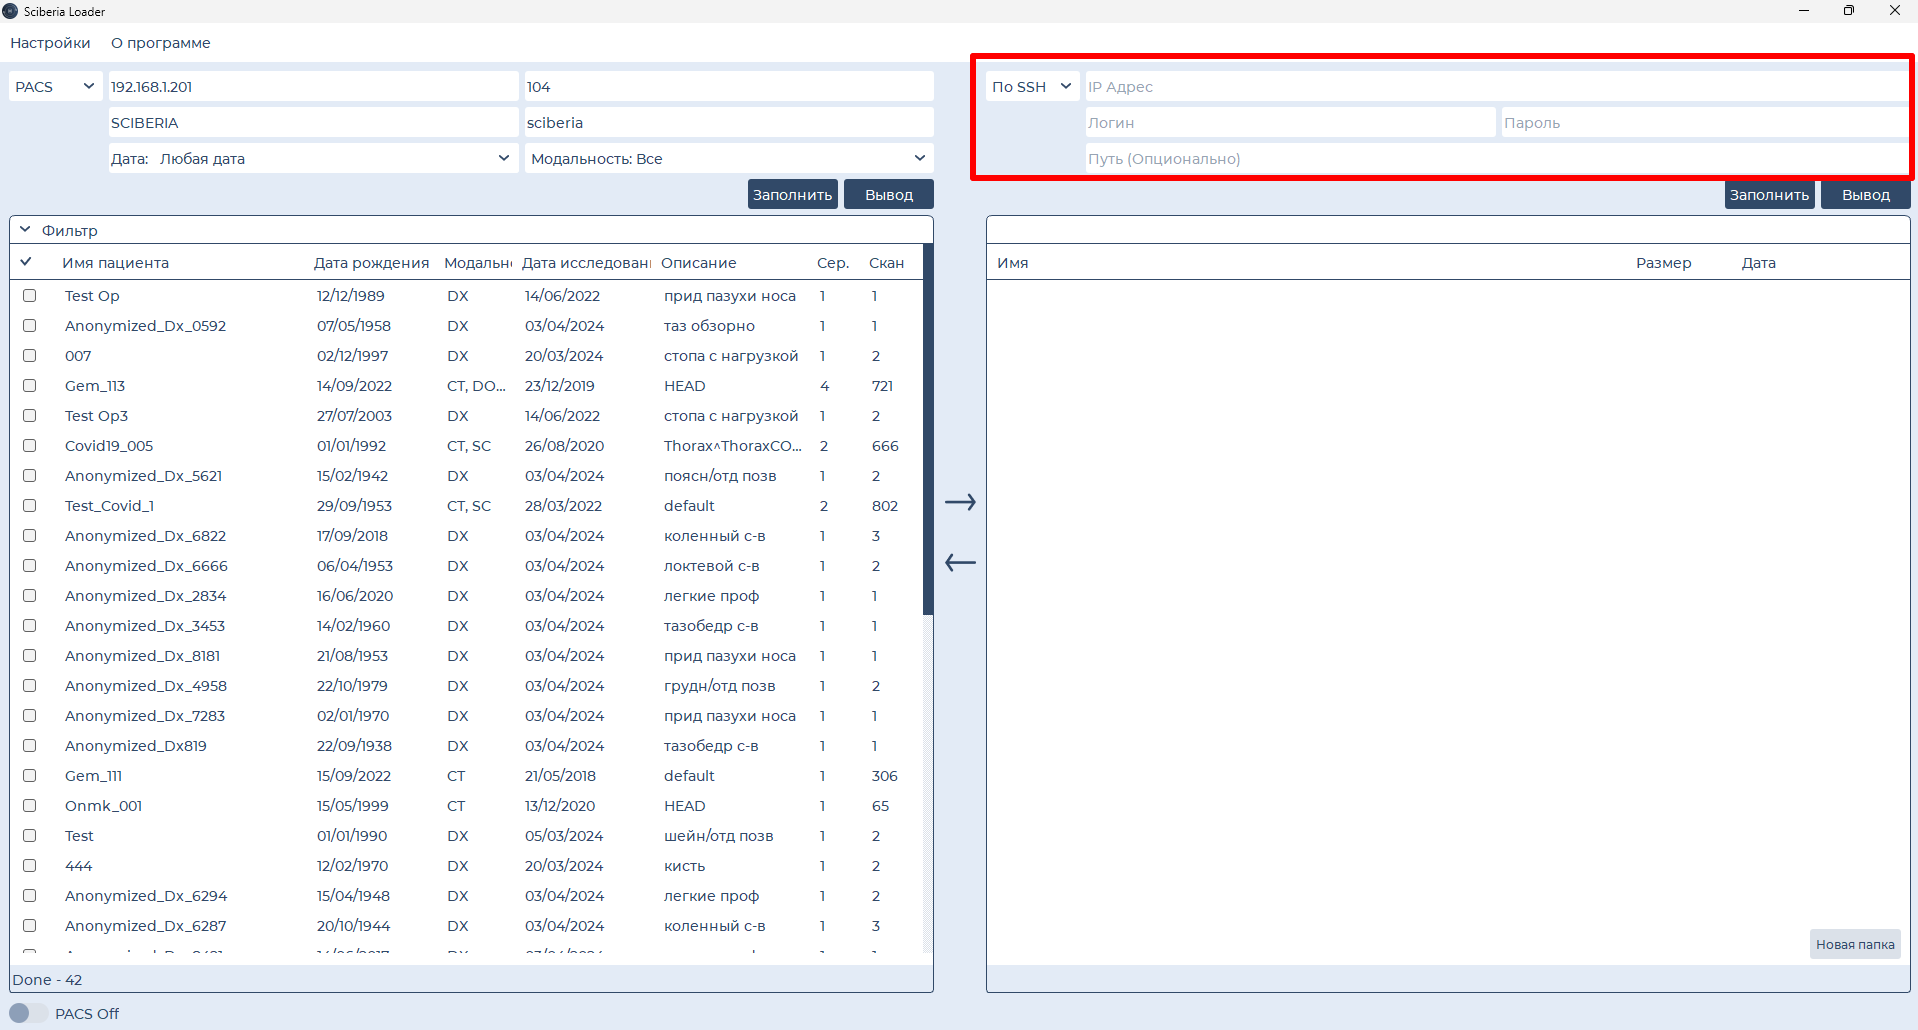
Task: Click the Сер. column header
Action: [x=833, y=263]
